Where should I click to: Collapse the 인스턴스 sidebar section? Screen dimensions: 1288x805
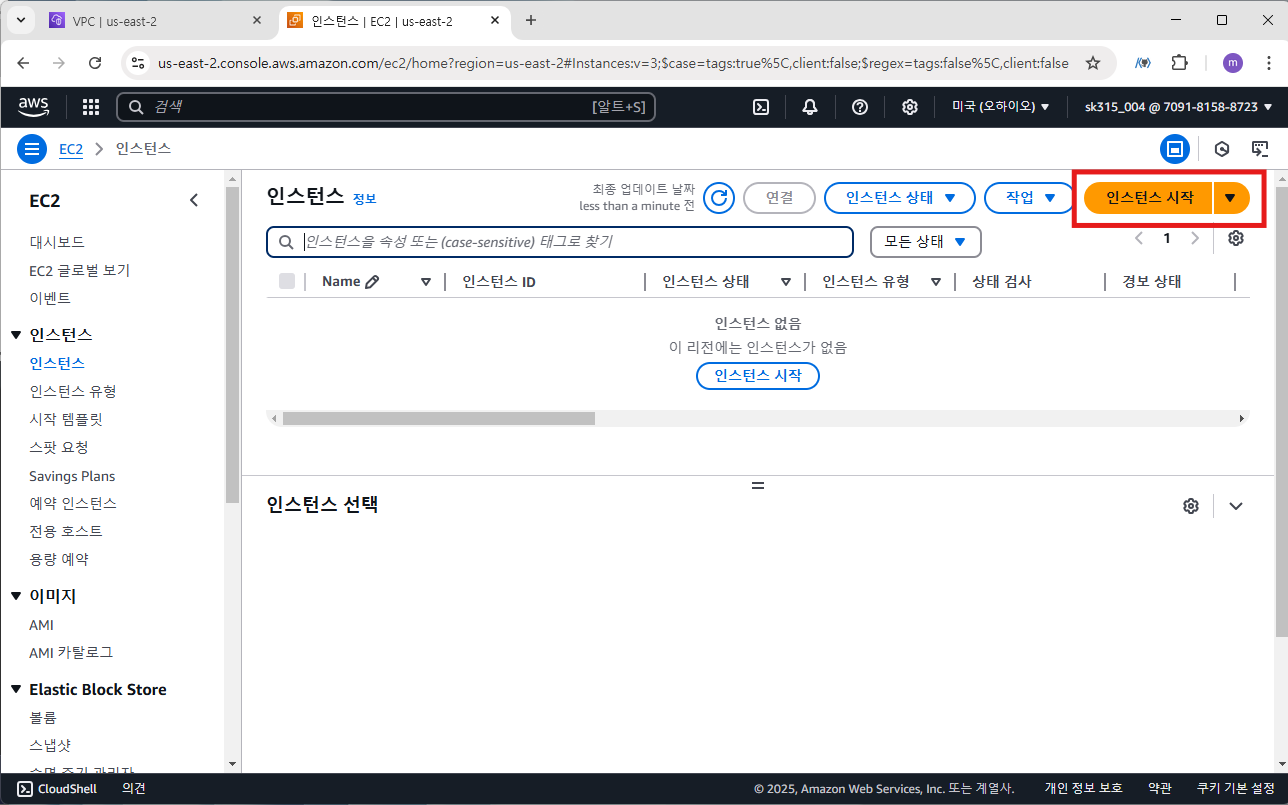pos(16,335)
